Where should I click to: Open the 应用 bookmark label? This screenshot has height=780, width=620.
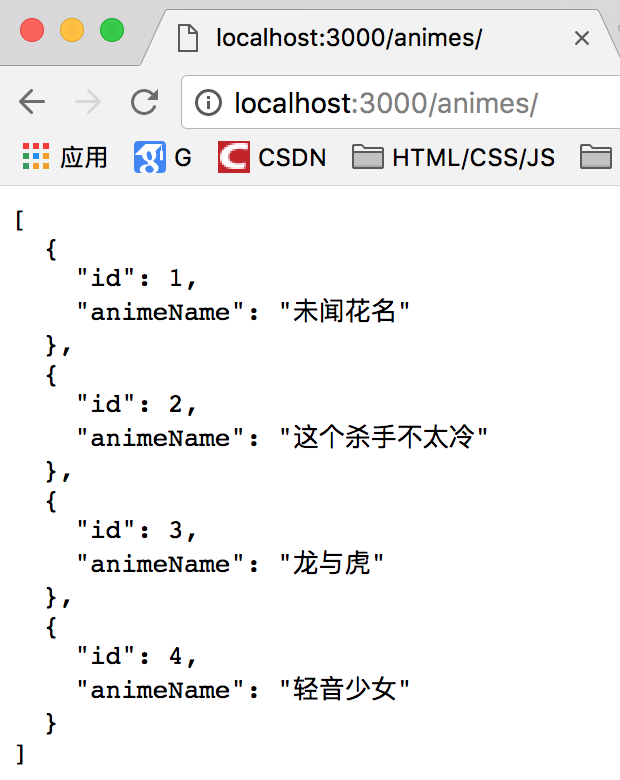tap(84, 158)
